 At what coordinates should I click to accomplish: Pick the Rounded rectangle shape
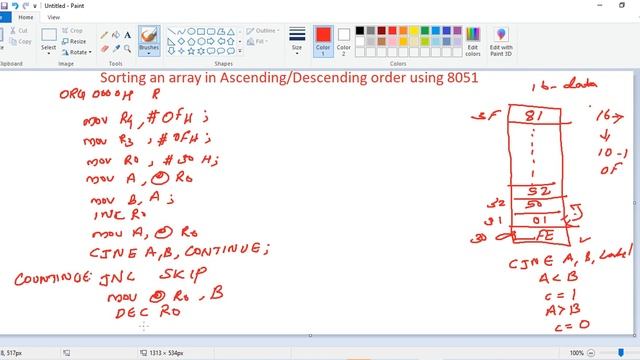[211, 32]
